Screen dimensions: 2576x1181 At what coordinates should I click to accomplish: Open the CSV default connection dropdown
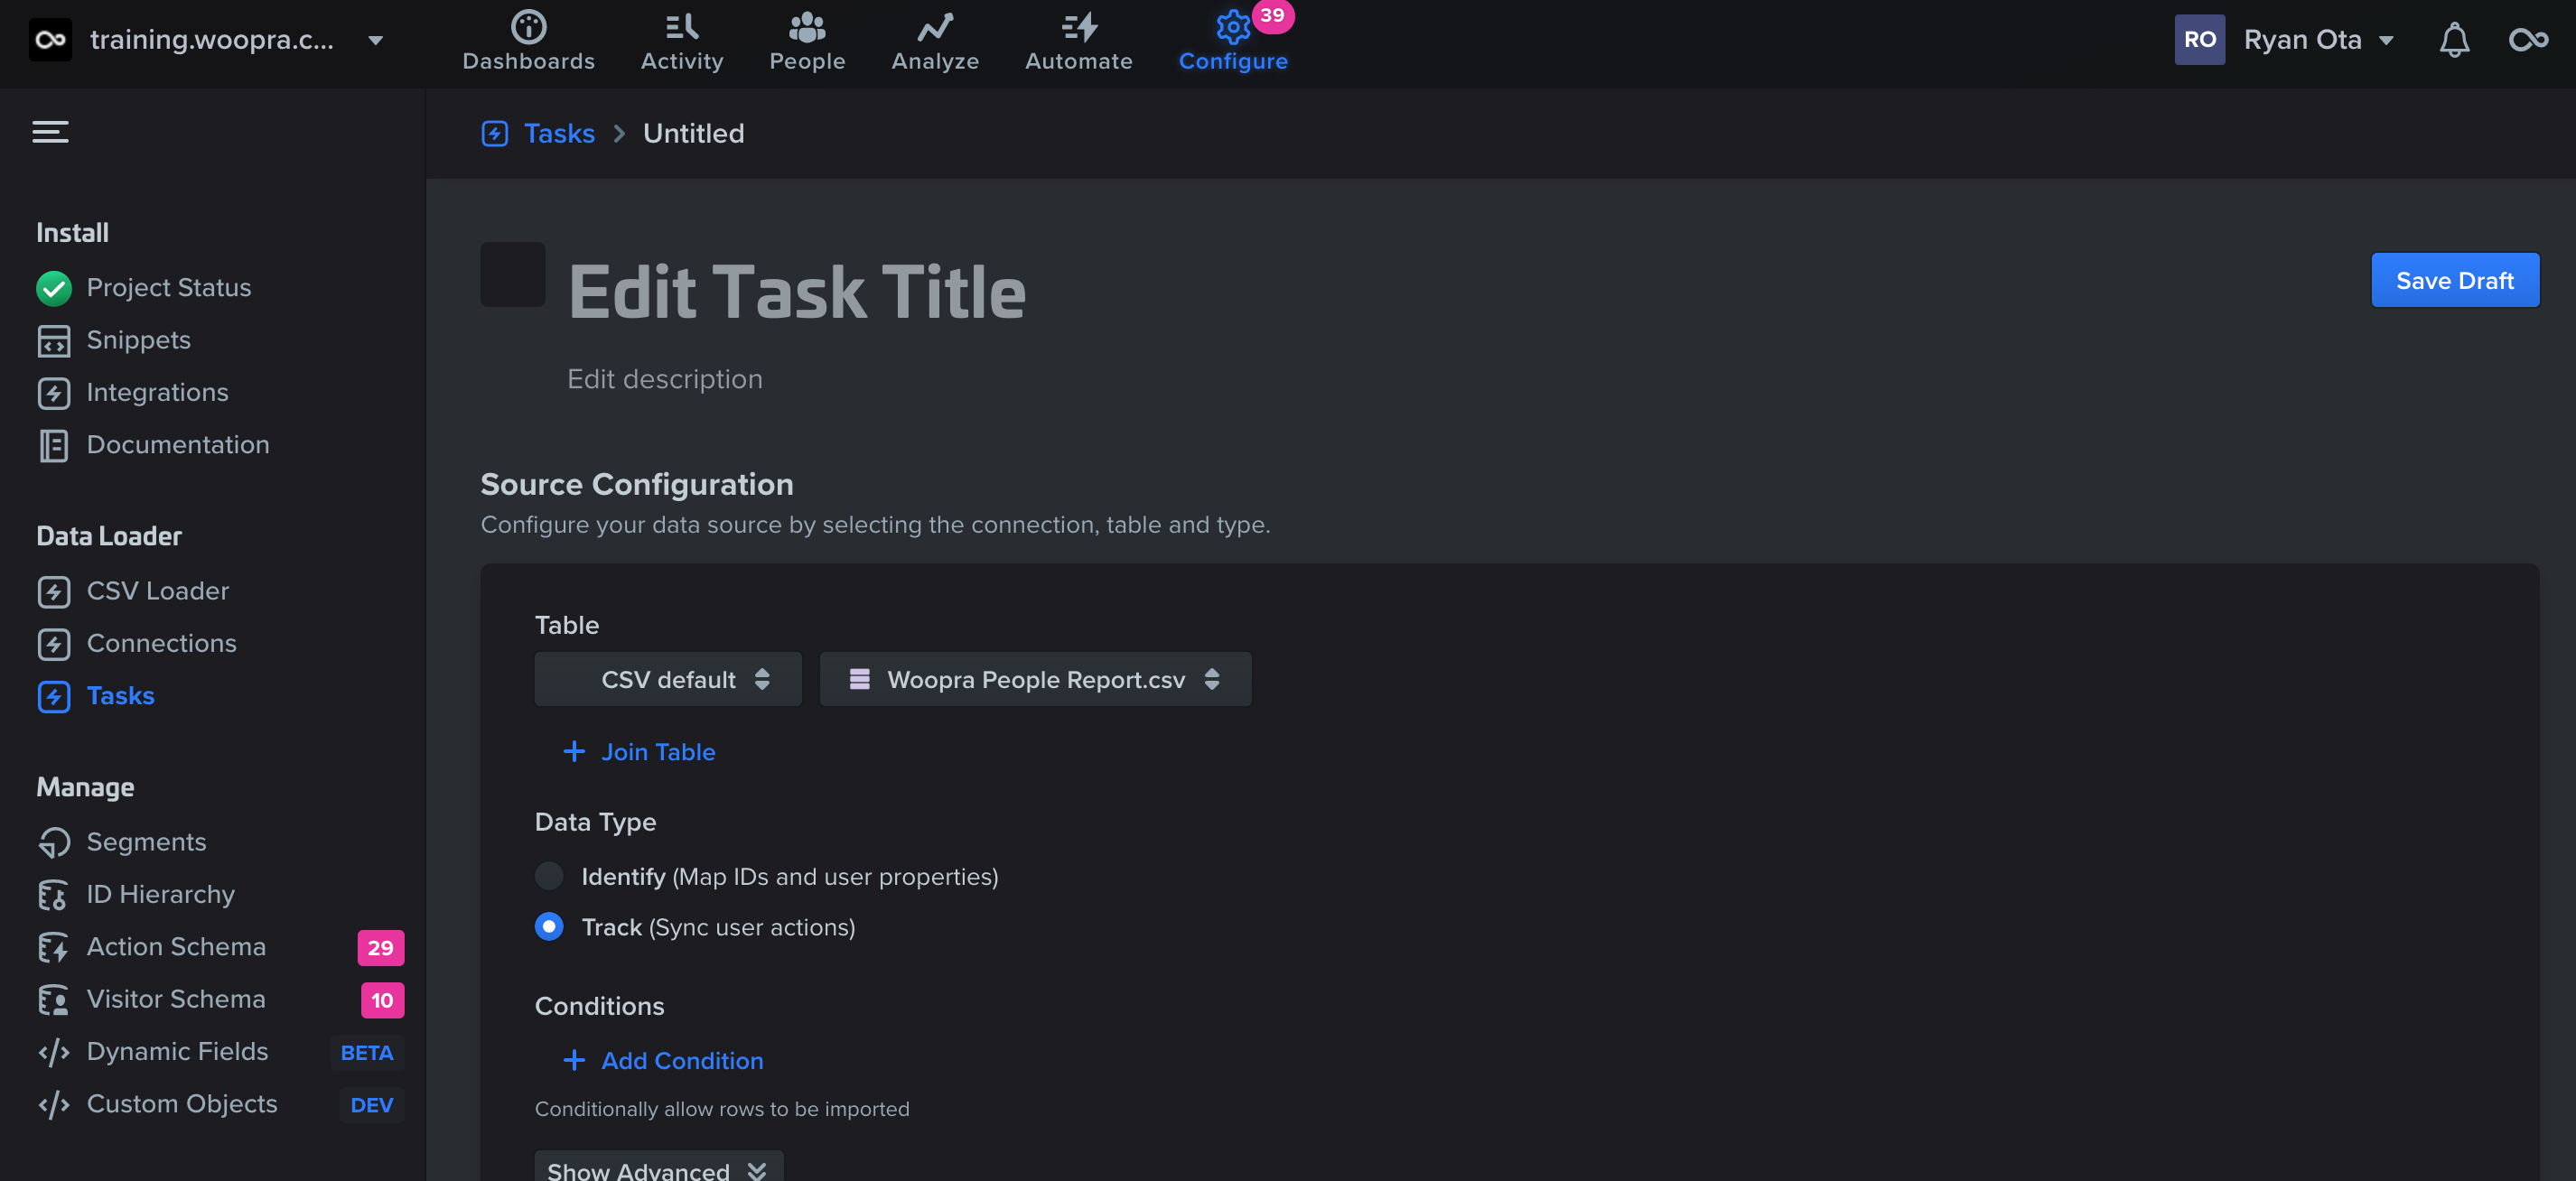coord(668,680)
